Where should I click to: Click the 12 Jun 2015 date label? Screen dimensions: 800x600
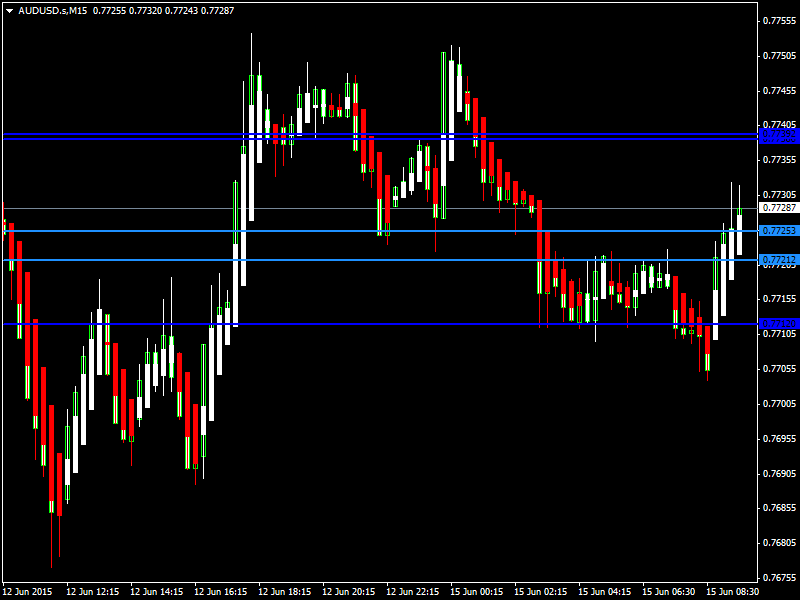pos(30,591)
